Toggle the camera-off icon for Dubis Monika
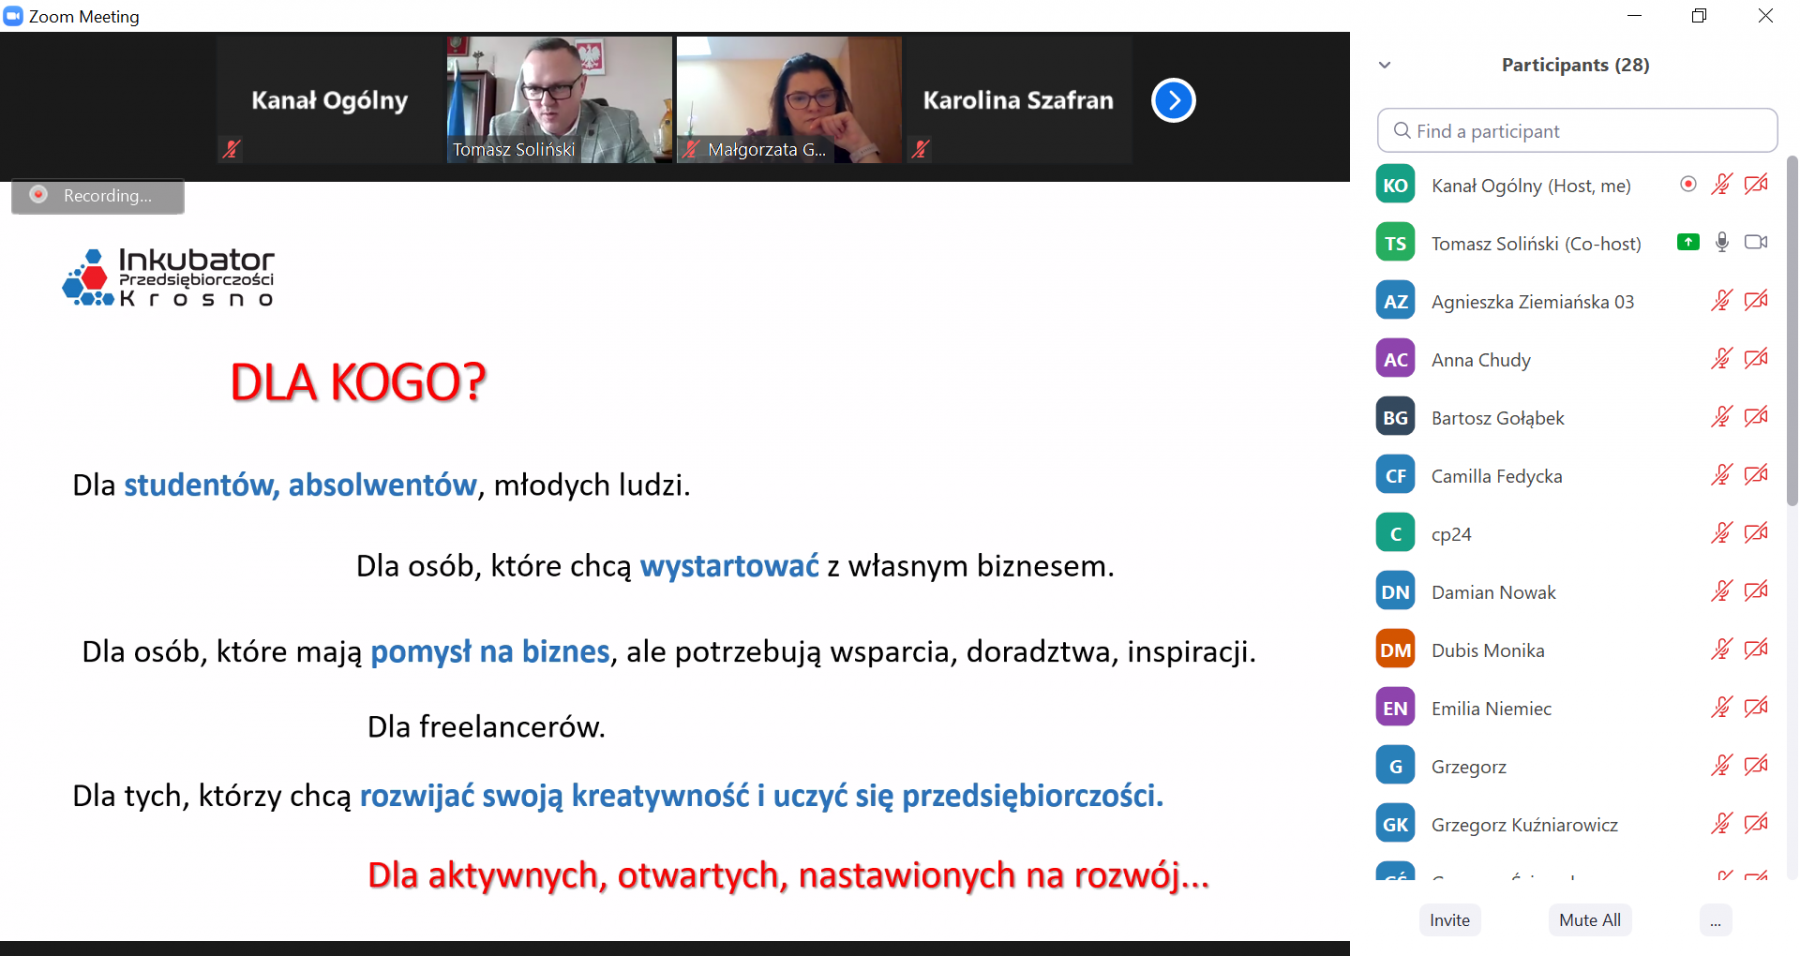 (1756, 649)
